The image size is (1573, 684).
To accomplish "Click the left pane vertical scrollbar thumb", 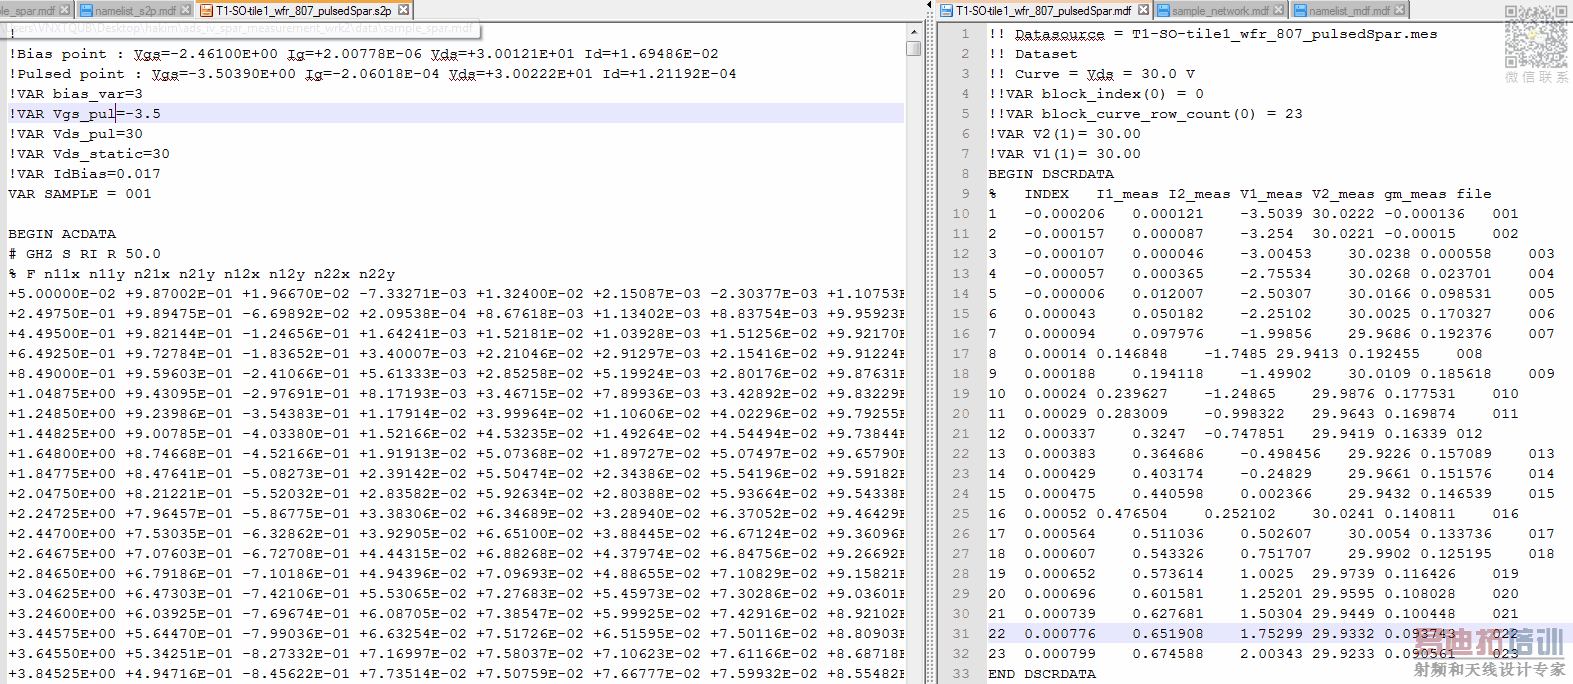I will point(914,48).
